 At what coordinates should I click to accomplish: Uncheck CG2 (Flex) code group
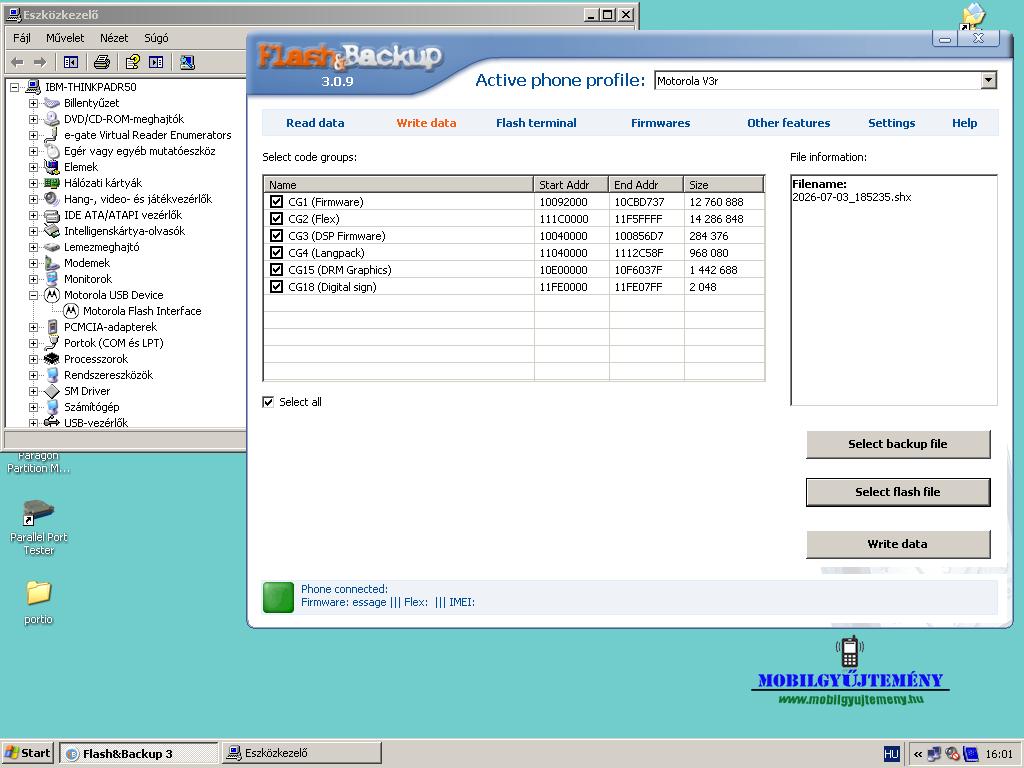[x=276, y=219]
